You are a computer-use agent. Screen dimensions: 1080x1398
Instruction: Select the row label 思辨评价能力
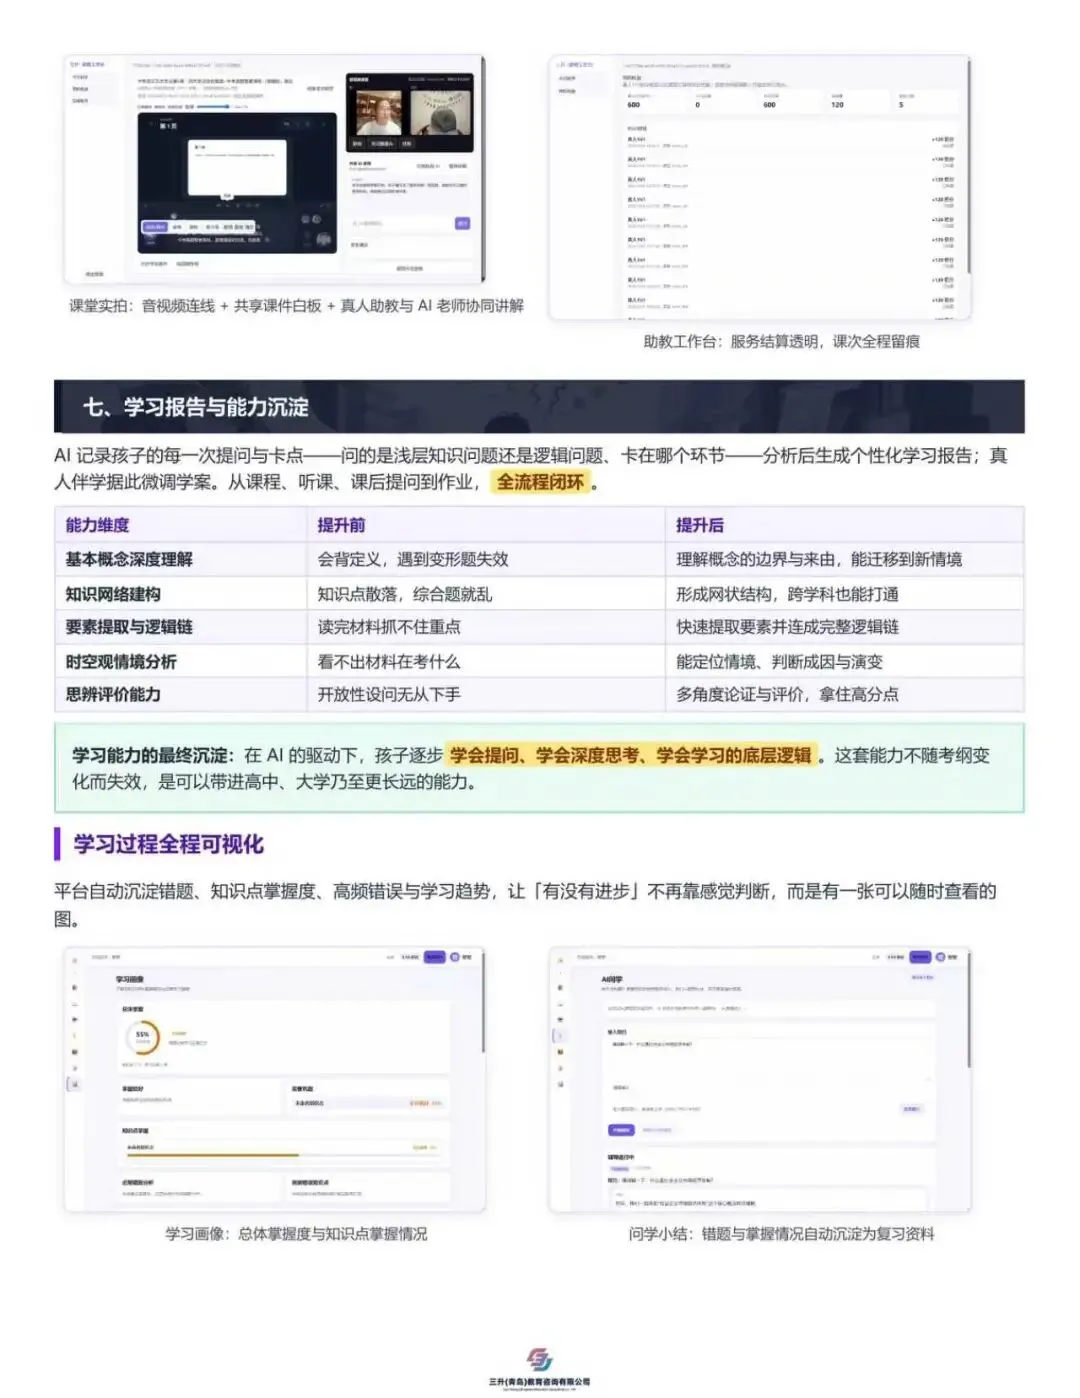click(113, 694)
